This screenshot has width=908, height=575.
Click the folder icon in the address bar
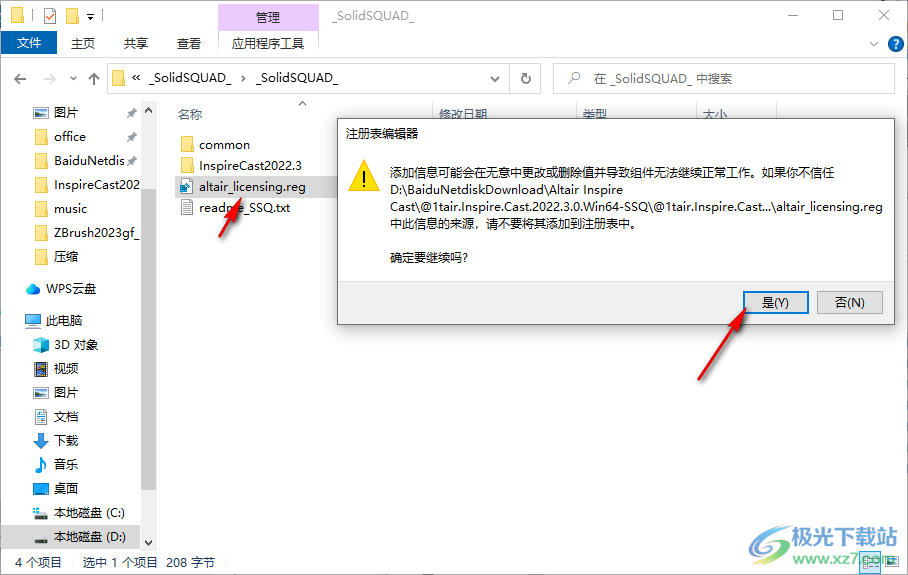coord(118,78)
